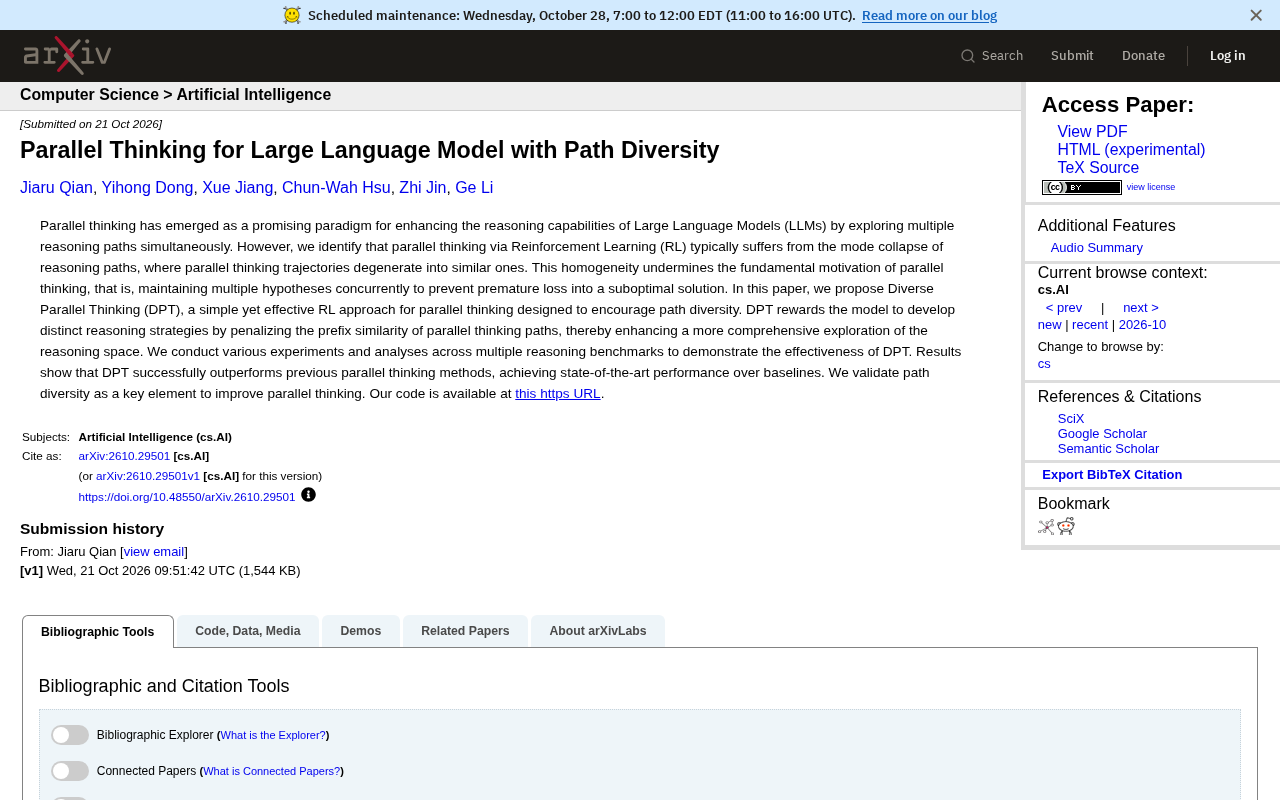This screenshot has width=1280, height=800.
Task: Click the arXiv logo
Action: (x=67, y=55)
